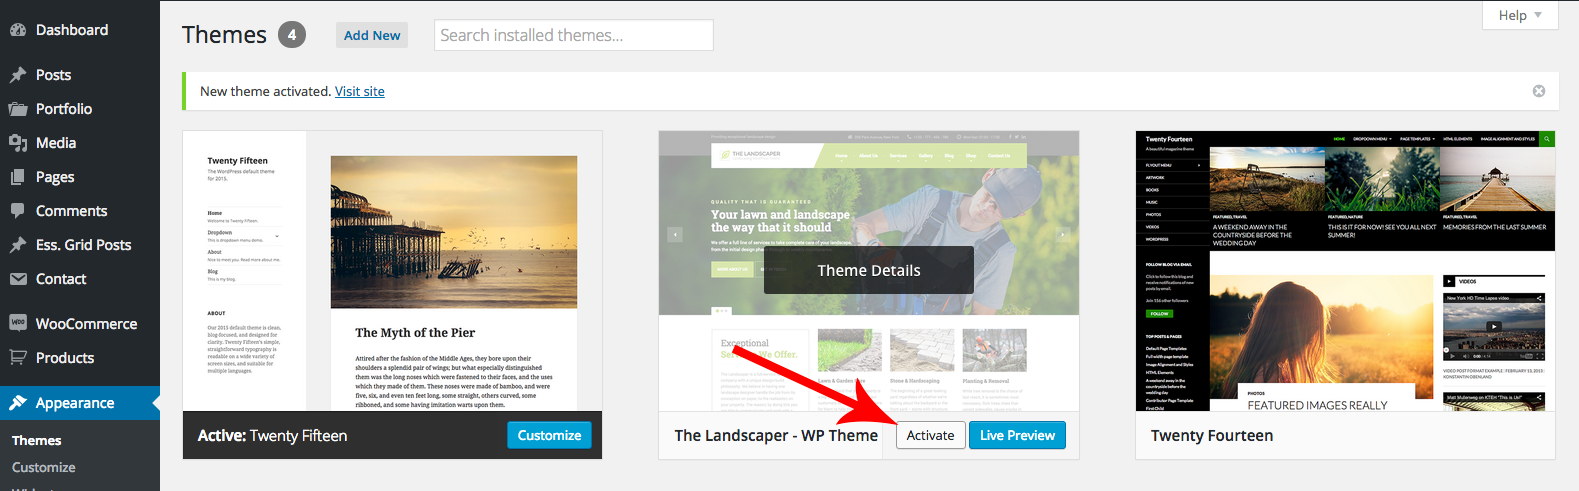Click the WooCommerce logo icon
The width and height of the screenshot is (1579, 491).
18,323
